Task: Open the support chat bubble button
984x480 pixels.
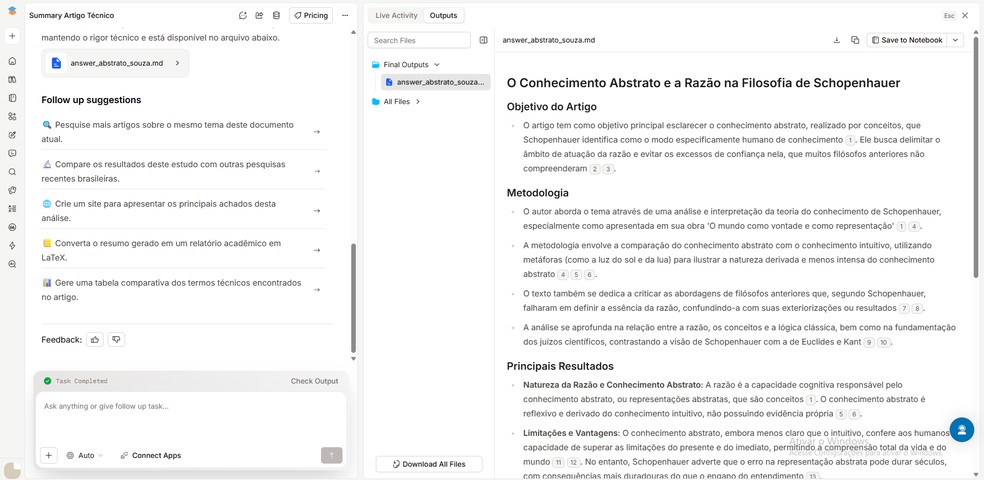Action: 961,430
